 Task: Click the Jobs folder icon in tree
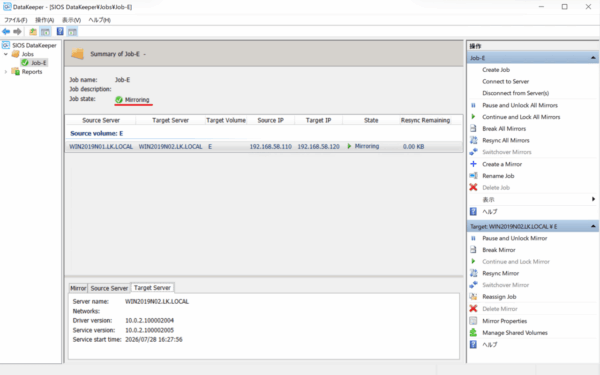(16, 54)
